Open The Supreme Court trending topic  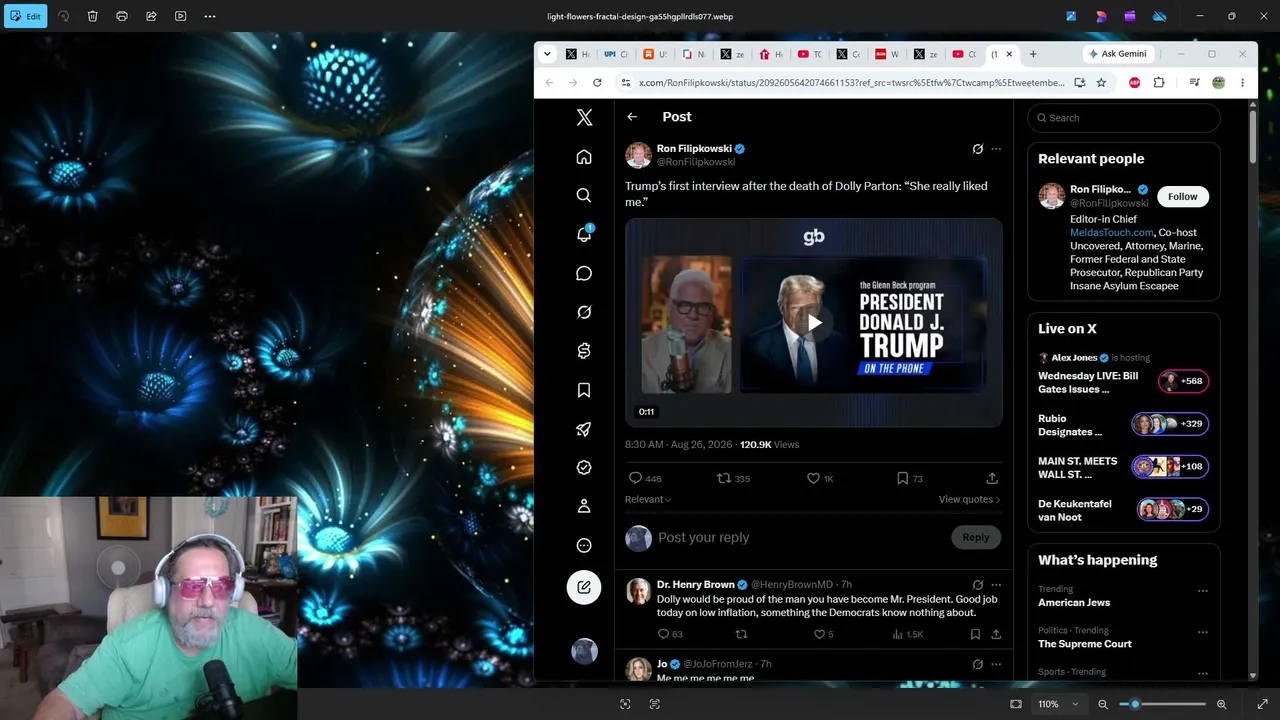click(1085, 644)
